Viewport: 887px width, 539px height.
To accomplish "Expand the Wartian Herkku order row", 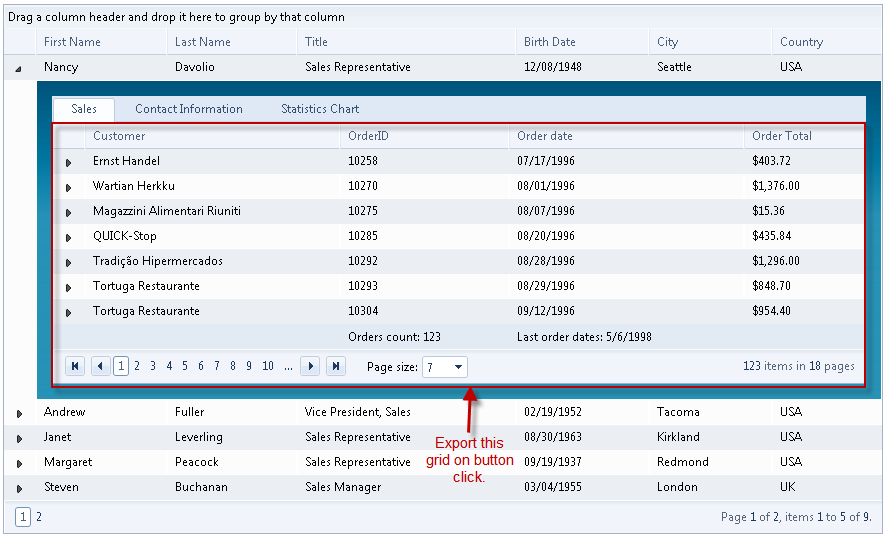I will pyautogui.click(x=69, y=187).
